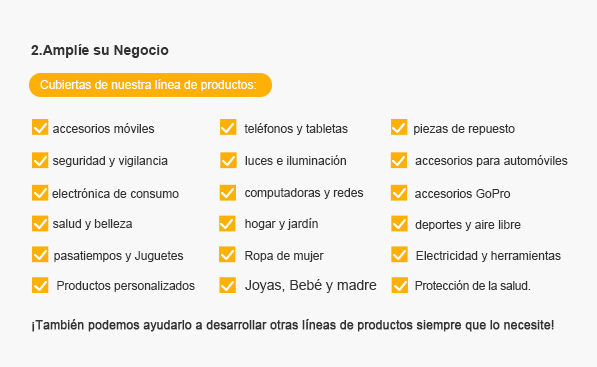Image resolution: width=597 pixels, height=367 pixels.
Task: Toggle the deportes y aire libre checkbox
Action: (x=399, y=224)
